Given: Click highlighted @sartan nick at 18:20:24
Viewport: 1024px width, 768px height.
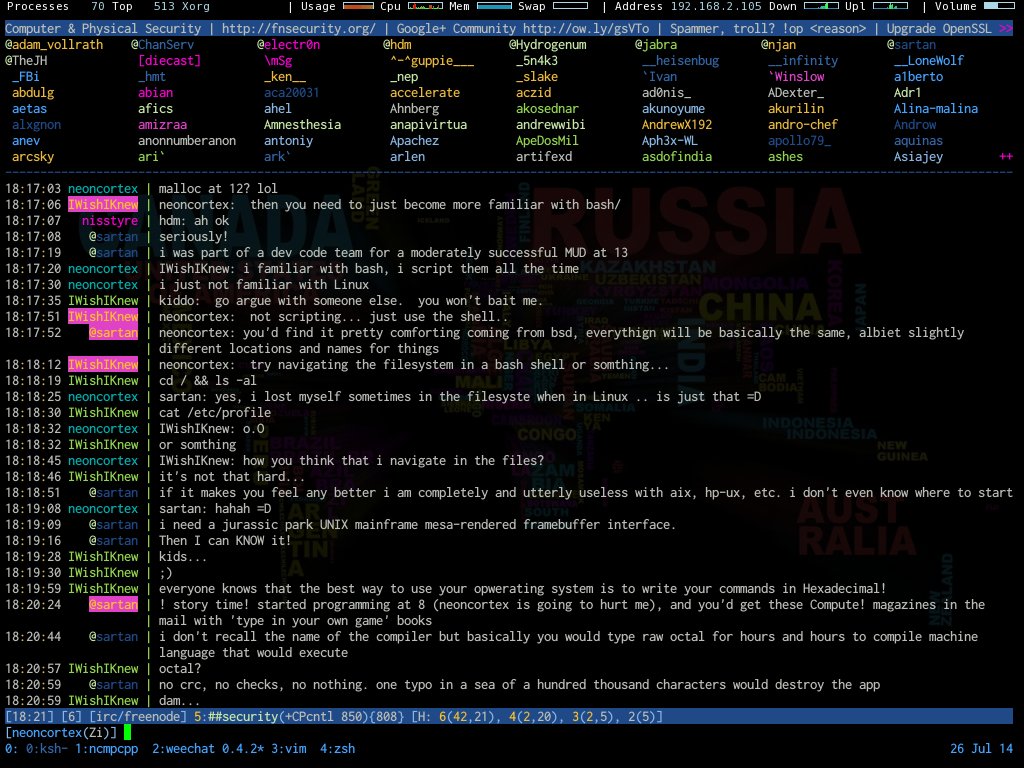Looking at the screenshot, I should coord(114,605).
